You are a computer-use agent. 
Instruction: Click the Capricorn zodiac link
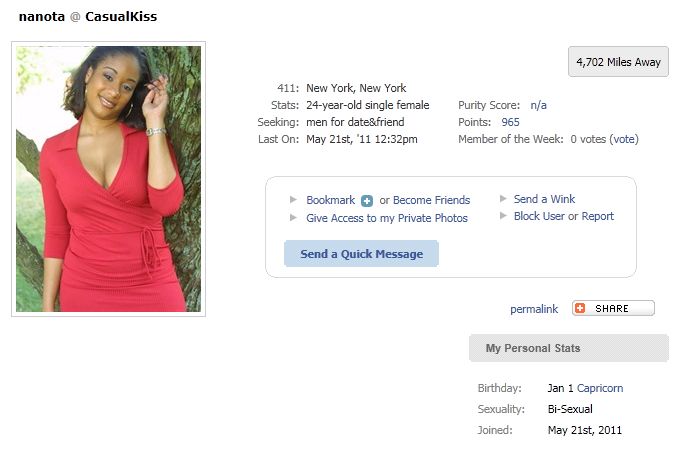(x=600, y=388)
